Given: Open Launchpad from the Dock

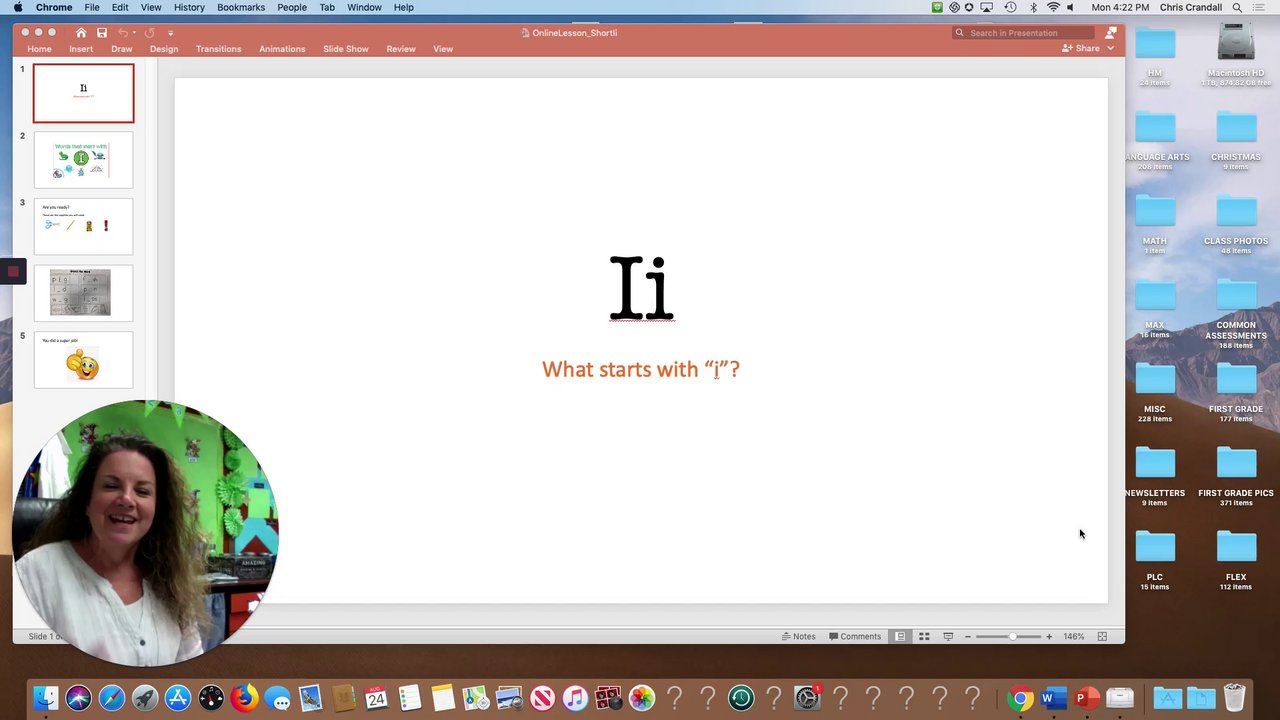Looking at the screenshot, I should 145,698.
